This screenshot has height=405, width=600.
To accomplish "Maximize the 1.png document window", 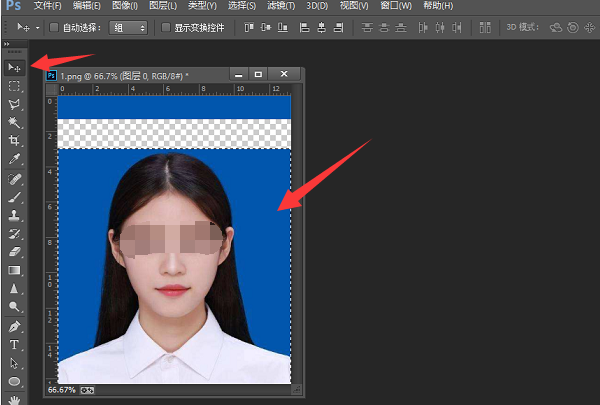I will pos(259,75).
